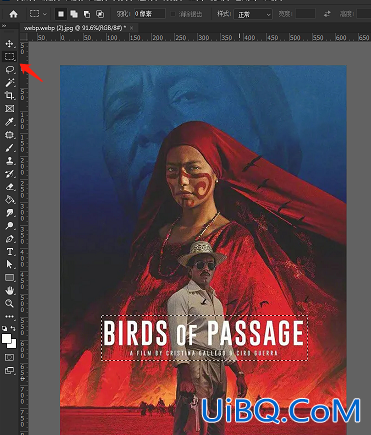The height and width of the screenshot is (435, 371).
Task: Select the History Brush tool
Action: click(x=9, y=174)
